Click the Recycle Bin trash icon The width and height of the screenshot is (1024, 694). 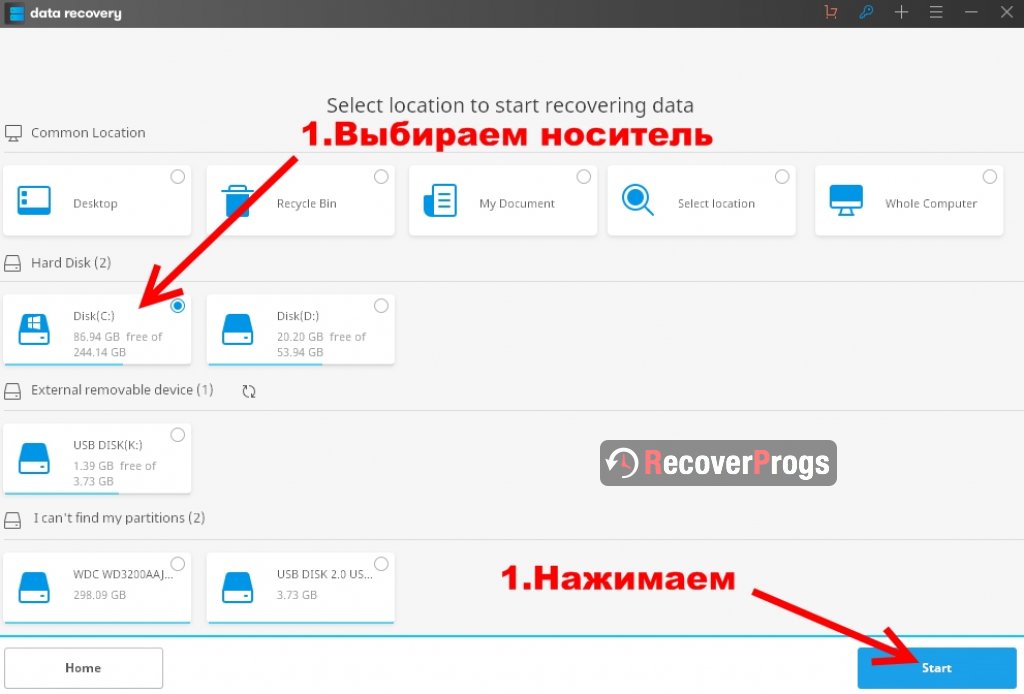(x=237, y=200)
